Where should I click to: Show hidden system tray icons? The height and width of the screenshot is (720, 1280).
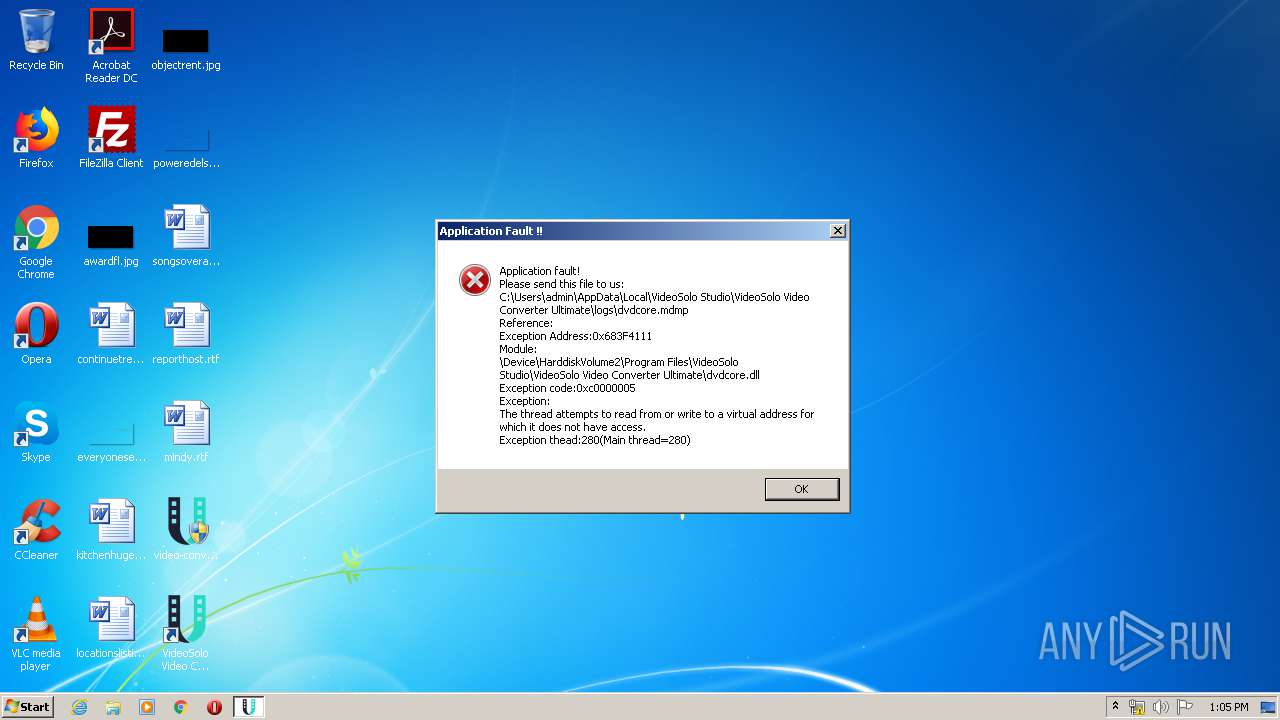click(x=1115, y=706)
